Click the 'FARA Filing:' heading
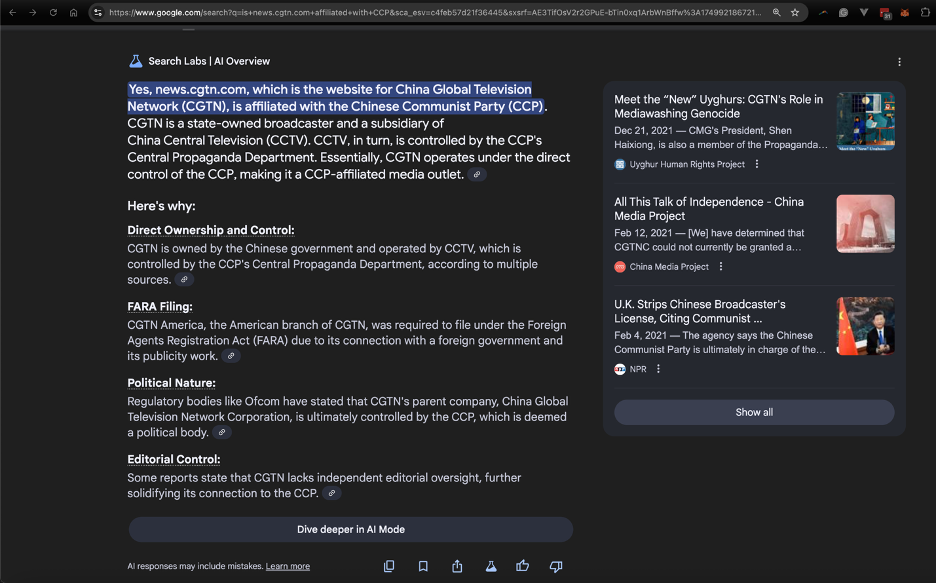This screenshot has width=936, height=584. click(x=160, y=306)
